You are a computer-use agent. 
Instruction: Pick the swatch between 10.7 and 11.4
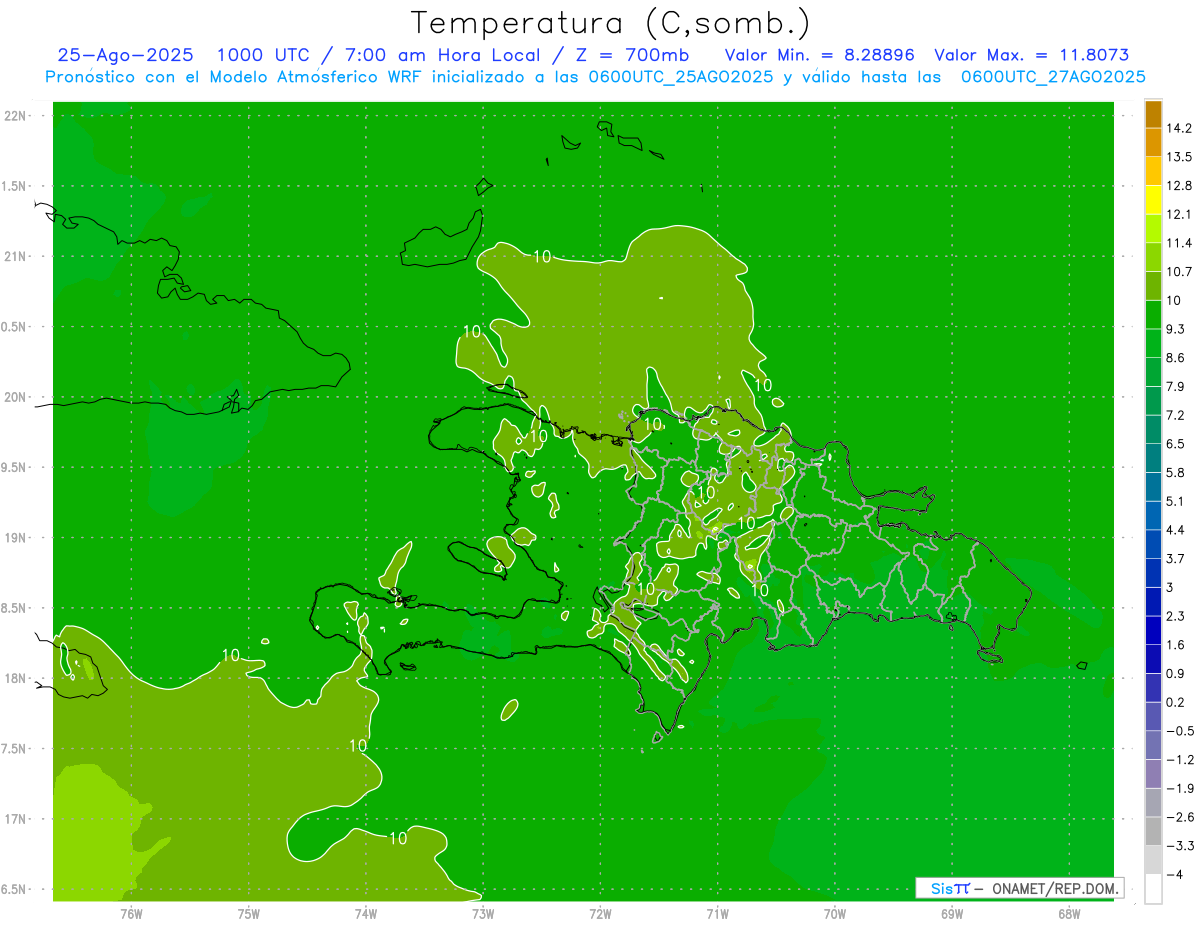1153,258
